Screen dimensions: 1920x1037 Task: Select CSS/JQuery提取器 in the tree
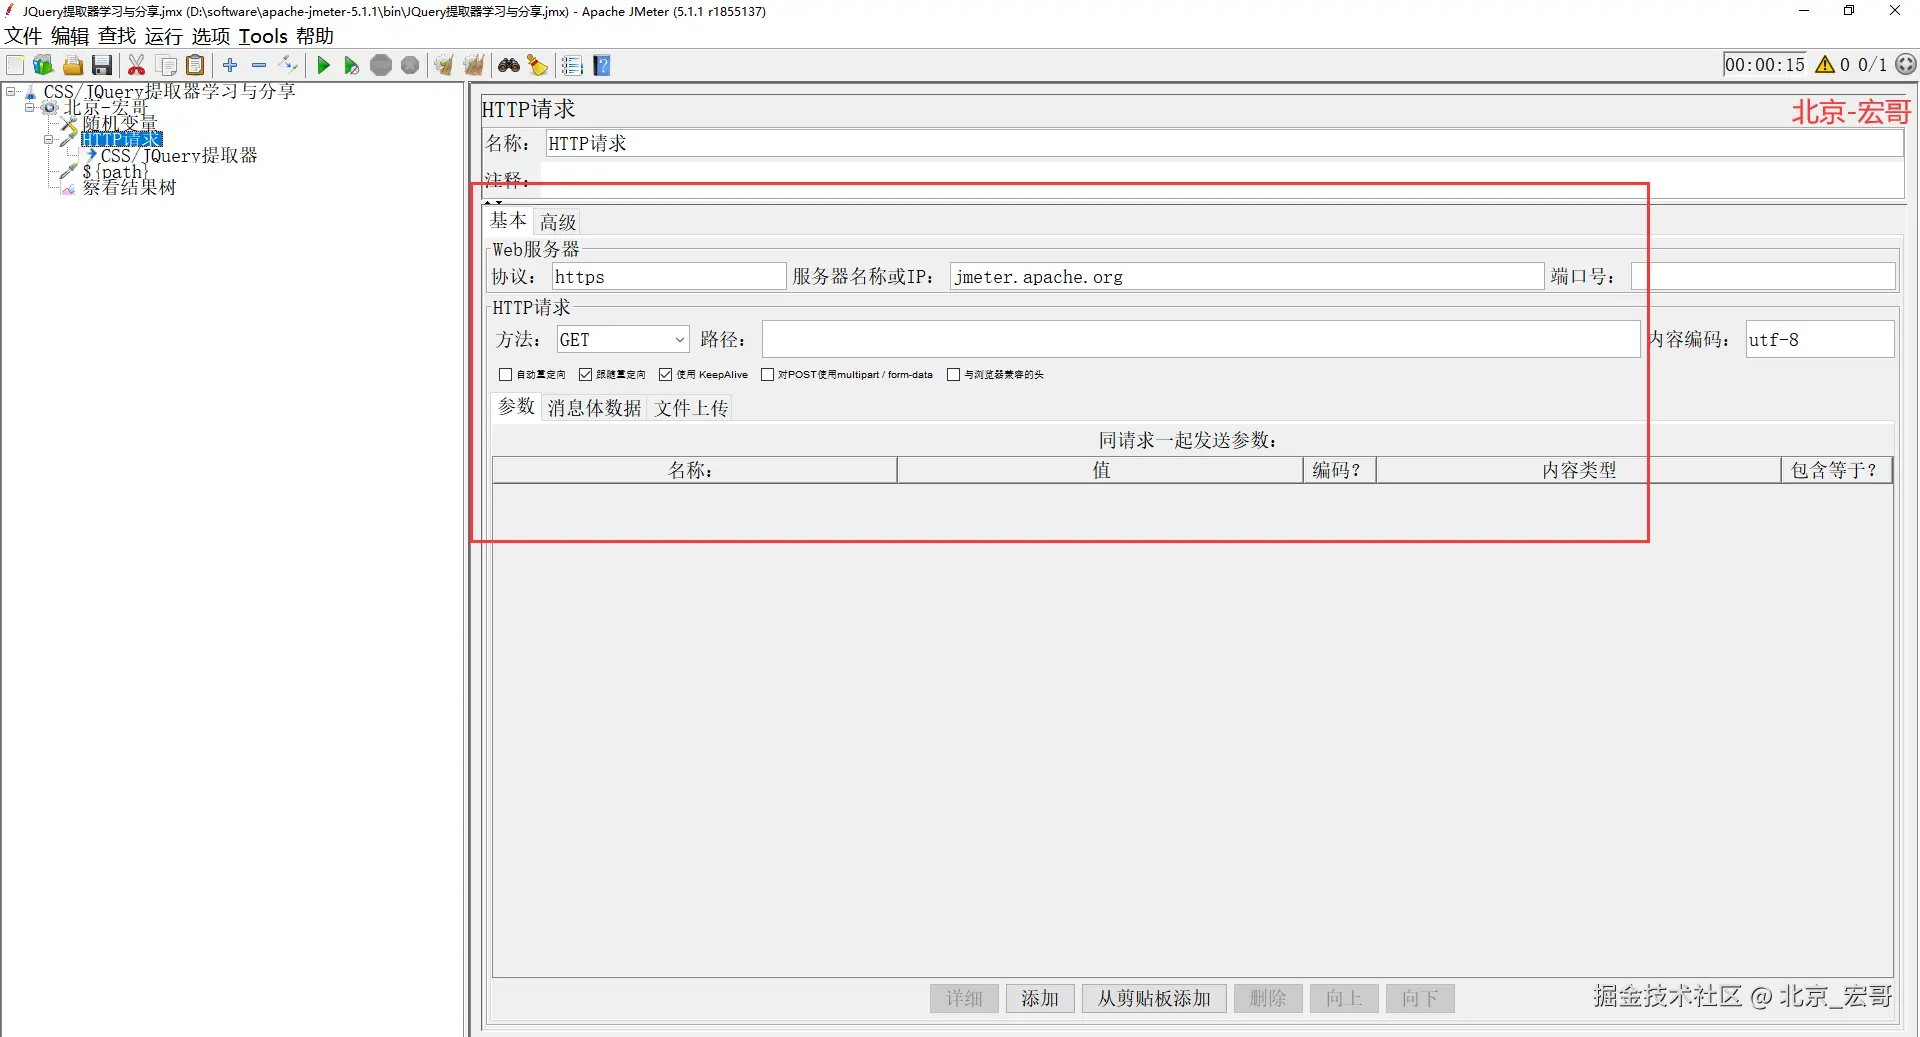(x=179, y=156)
